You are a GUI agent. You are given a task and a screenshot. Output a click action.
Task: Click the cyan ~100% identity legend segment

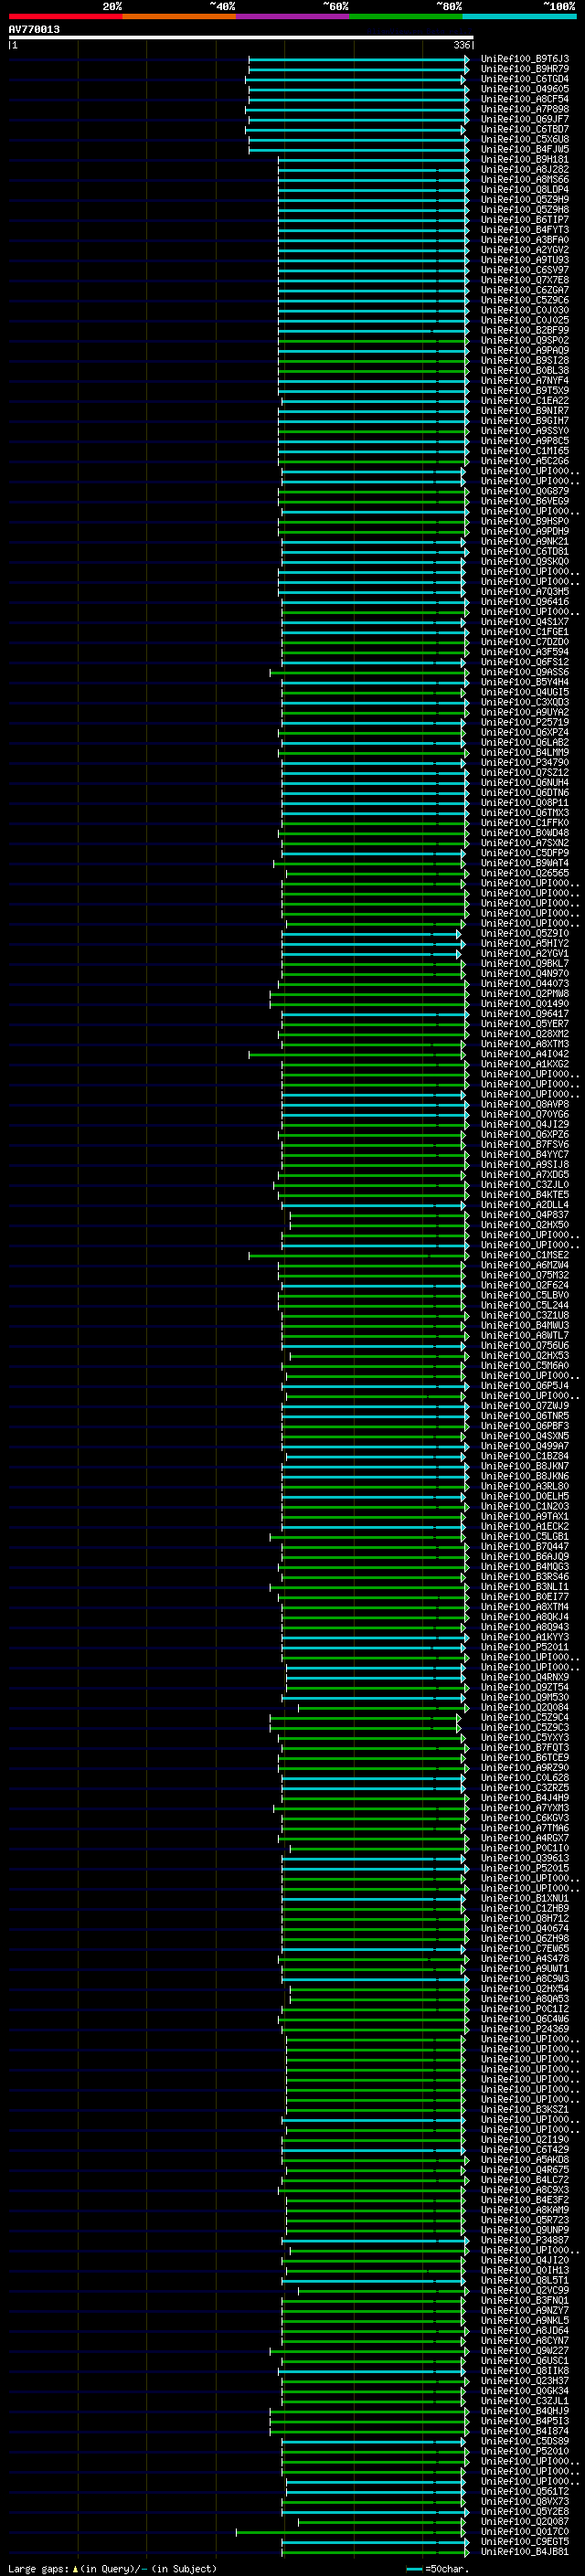coord(519,16)
